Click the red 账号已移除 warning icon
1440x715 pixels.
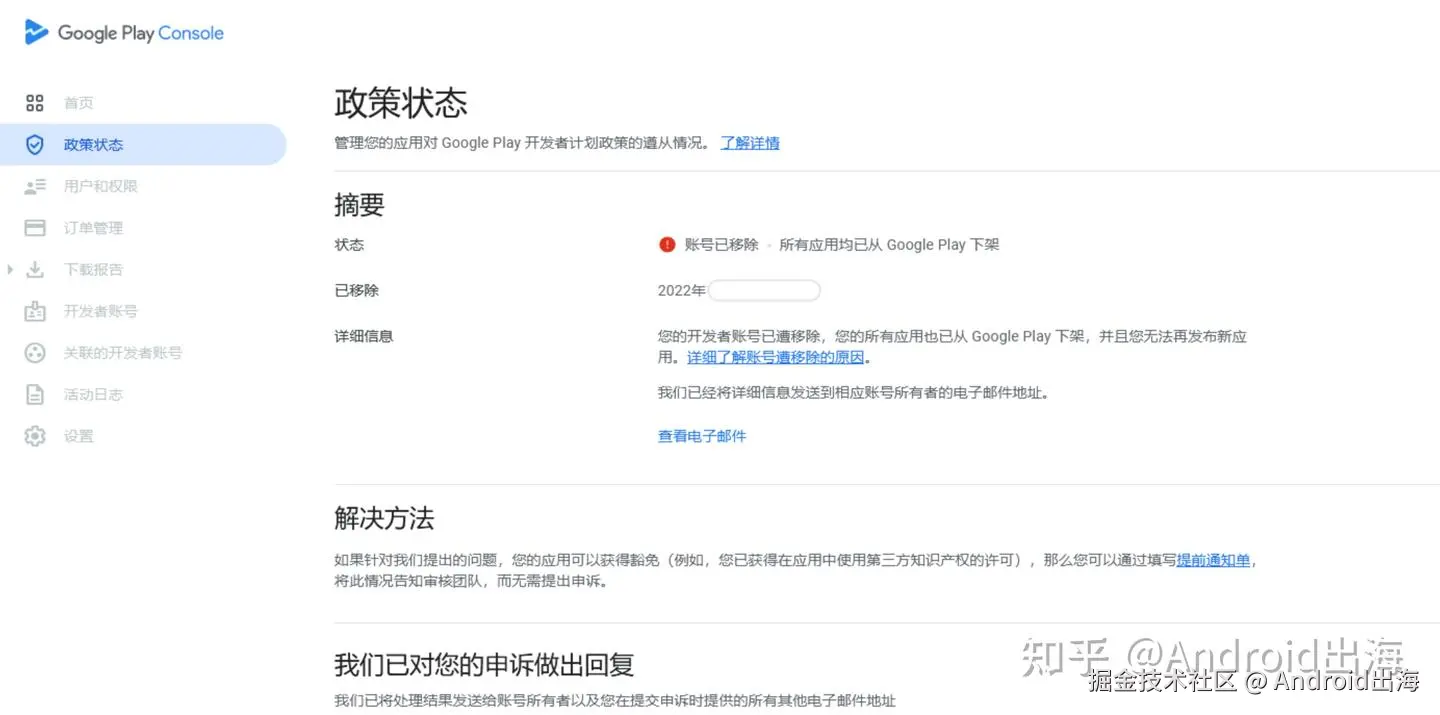tap(667, 245)
